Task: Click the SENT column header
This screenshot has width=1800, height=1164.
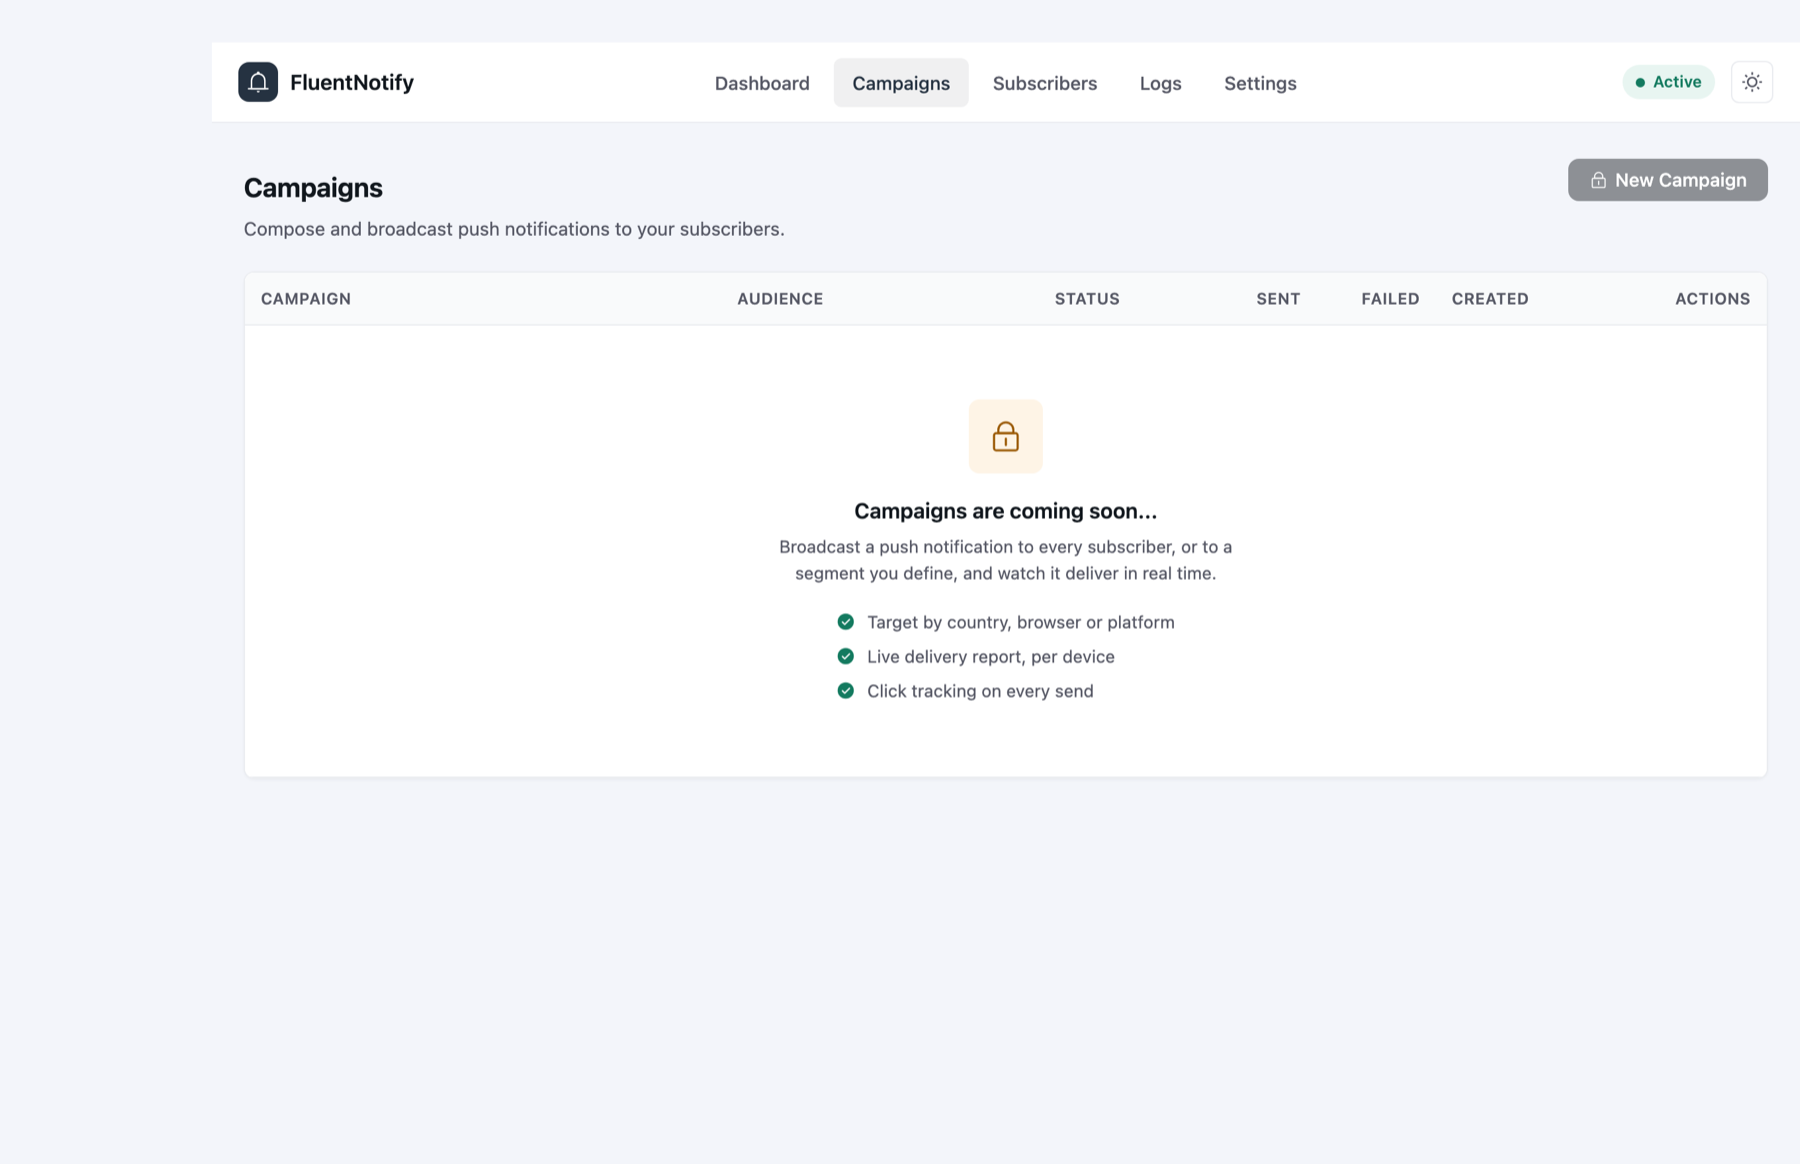Action: [1278, 299]
